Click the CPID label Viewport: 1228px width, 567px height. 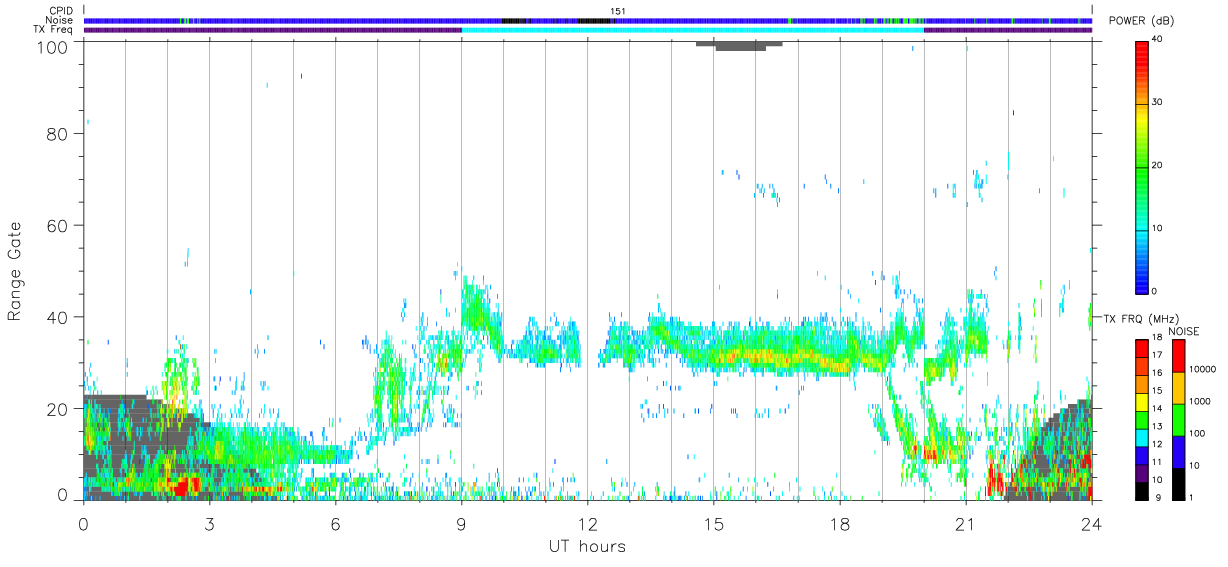point(62,11)
